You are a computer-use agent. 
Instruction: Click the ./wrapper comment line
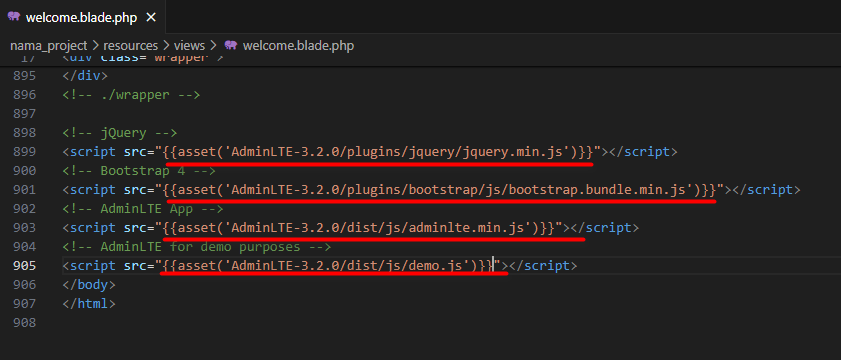(x=131, y=95)
